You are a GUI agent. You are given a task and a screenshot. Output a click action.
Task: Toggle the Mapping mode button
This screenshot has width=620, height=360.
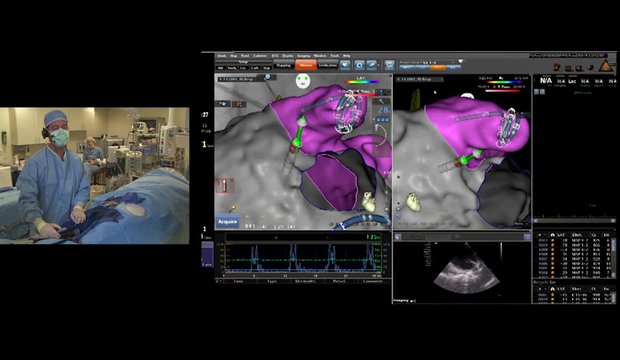[x=284, y=65]
